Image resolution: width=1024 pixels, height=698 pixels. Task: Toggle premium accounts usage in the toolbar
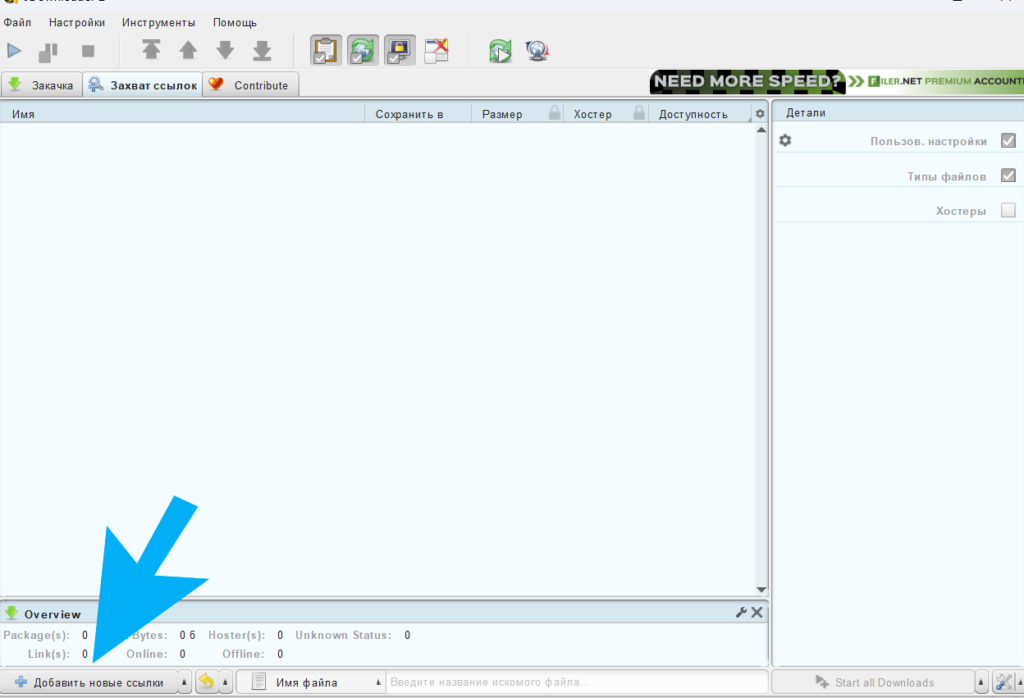(x=400, y=50)
